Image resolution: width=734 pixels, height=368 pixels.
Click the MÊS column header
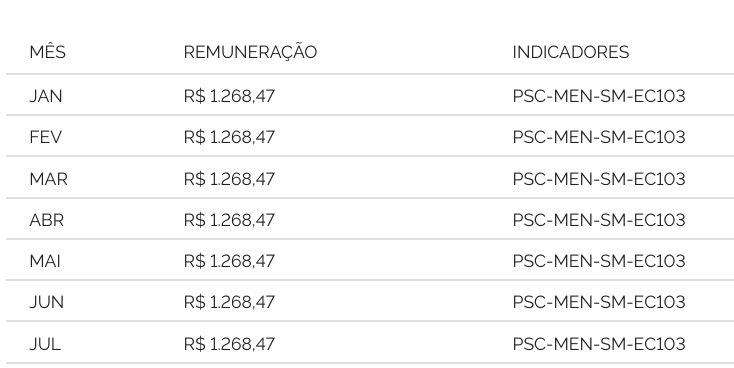pos(47,52)
